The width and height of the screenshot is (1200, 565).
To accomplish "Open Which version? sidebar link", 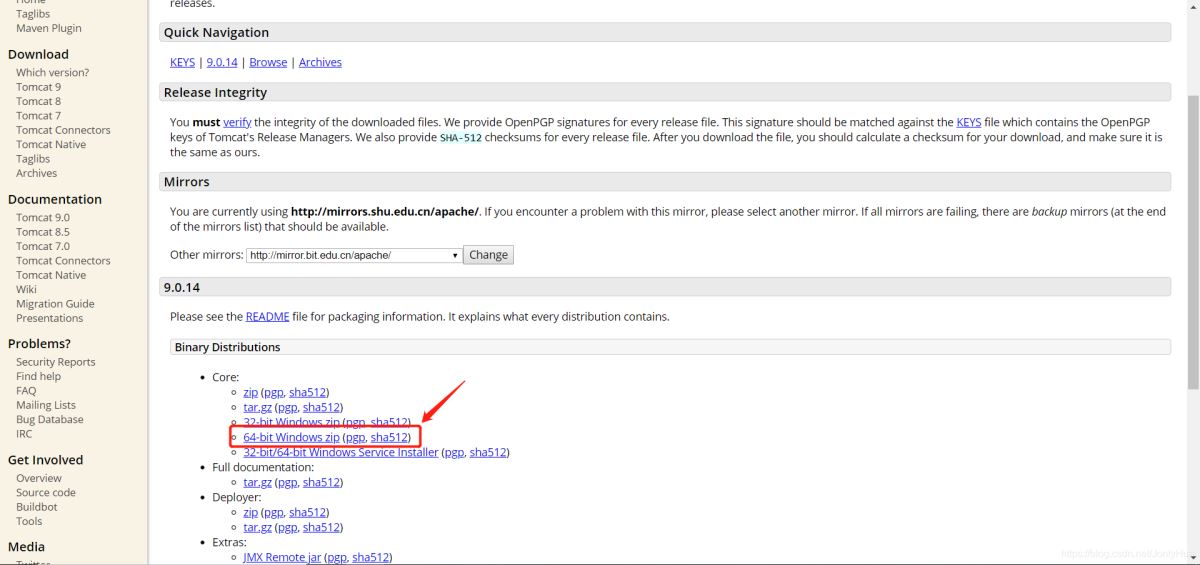I will point(52,73).
